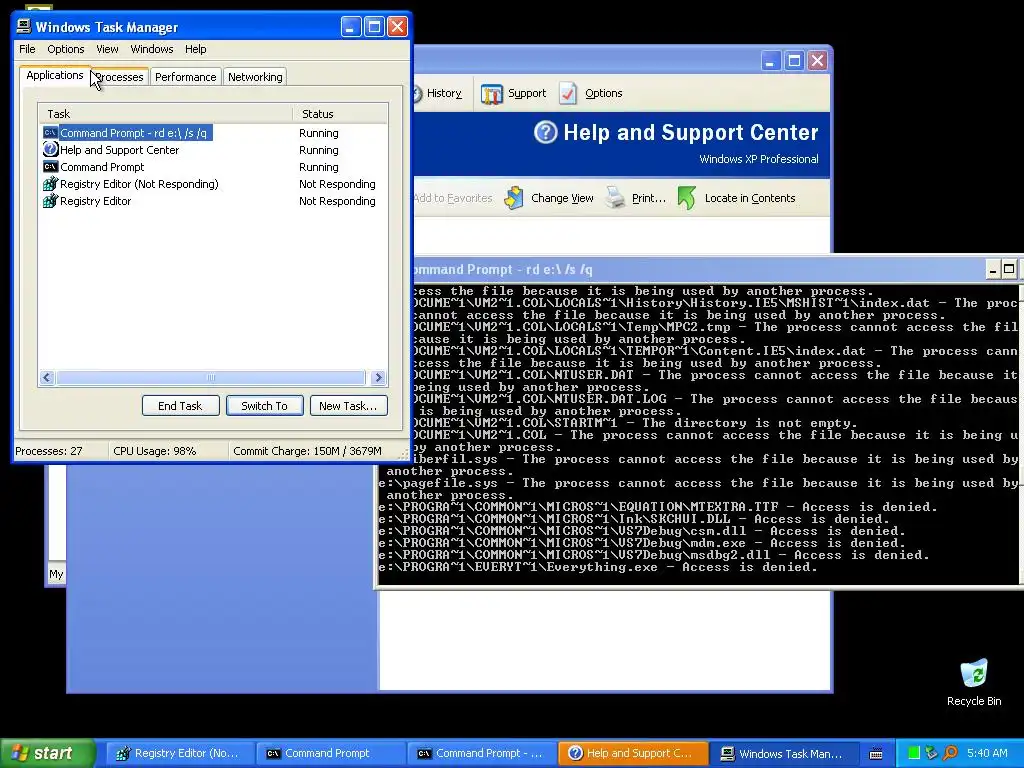Maximize the Help and Support Center window
This screenshot has height=768, width=1024.
(794, 61)
